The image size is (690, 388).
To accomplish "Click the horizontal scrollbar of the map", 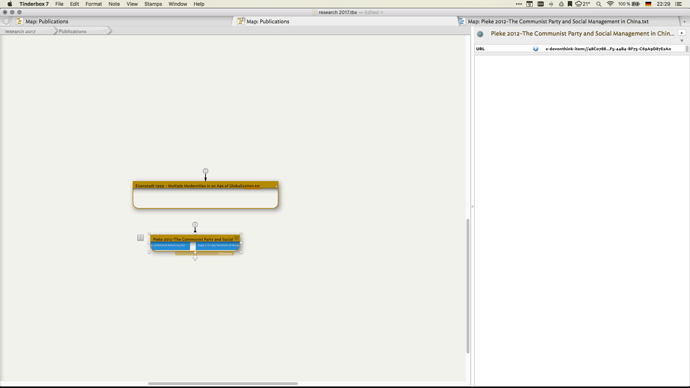I will pyautogui.click(x=223, y=384).
